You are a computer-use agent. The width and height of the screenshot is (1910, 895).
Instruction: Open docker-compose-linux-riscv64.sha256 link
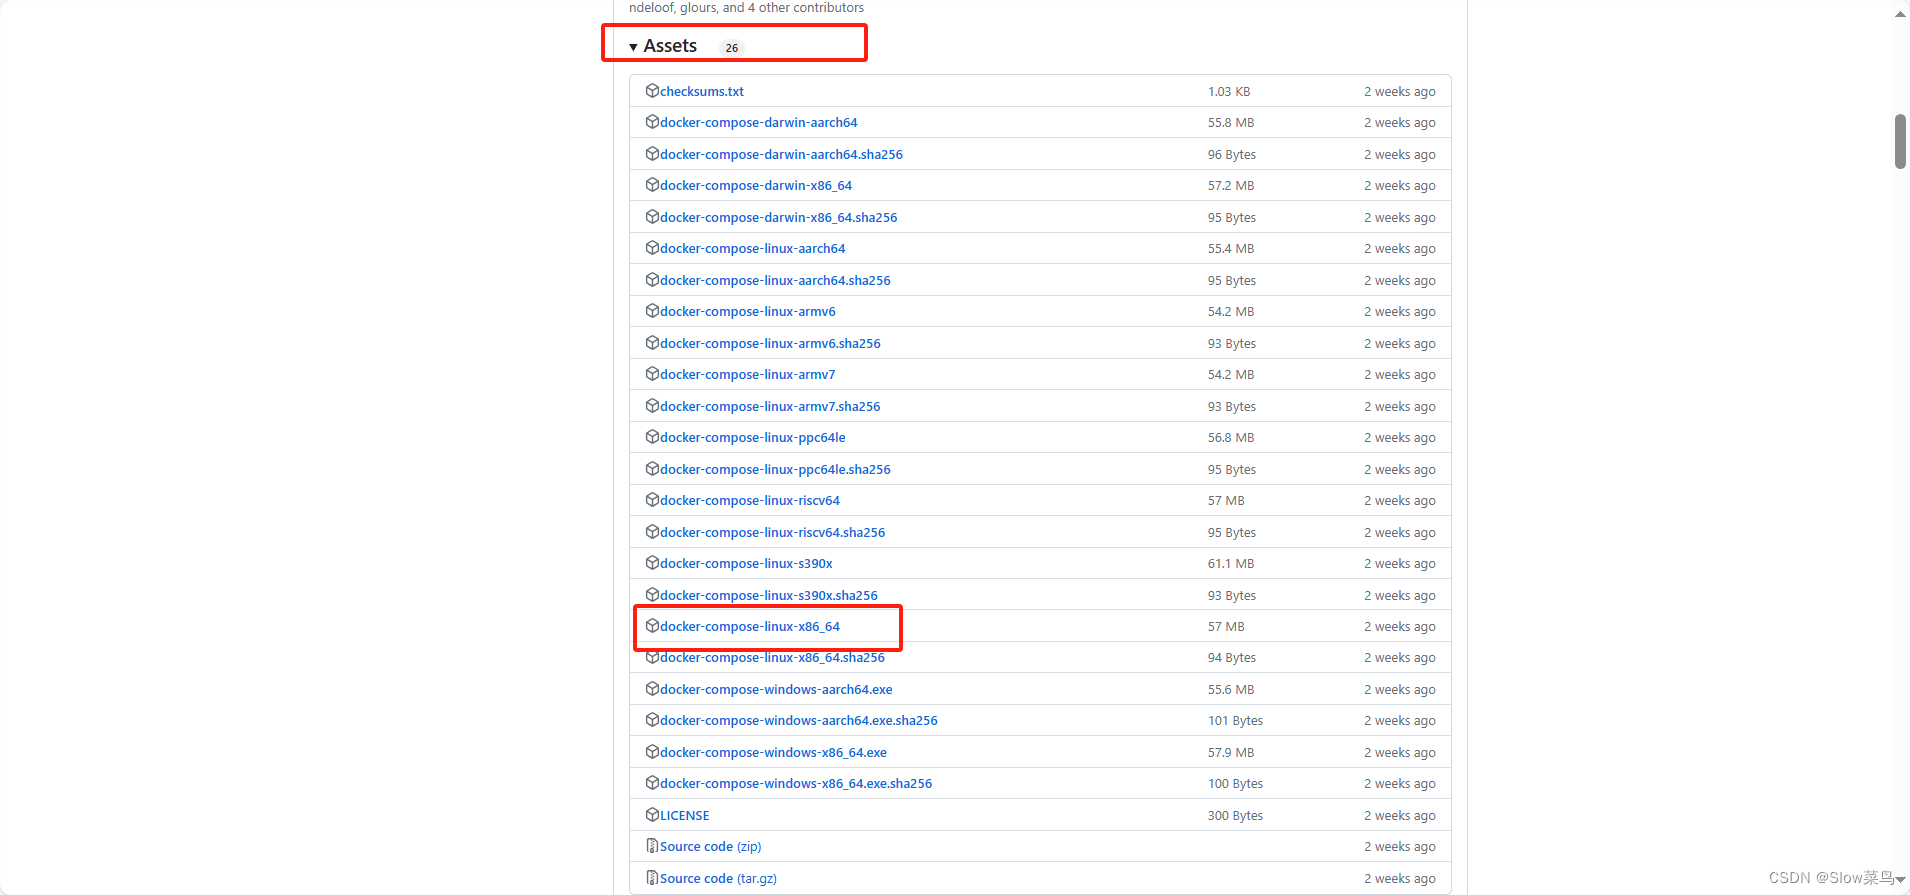772,532
